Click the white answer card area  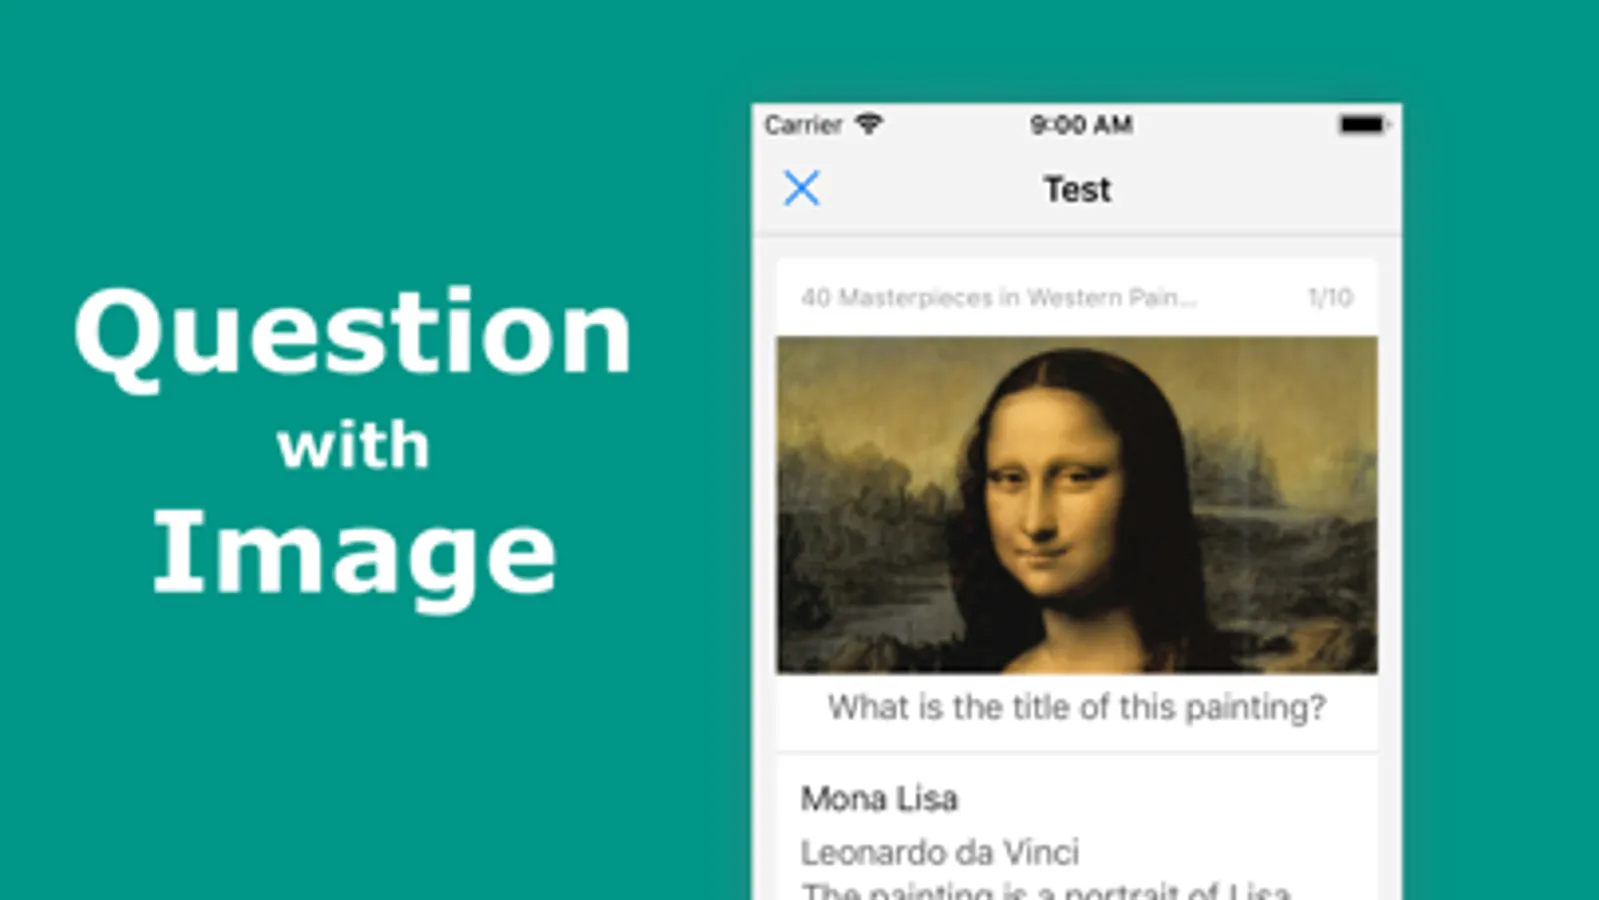click(x=1077, y=828)
